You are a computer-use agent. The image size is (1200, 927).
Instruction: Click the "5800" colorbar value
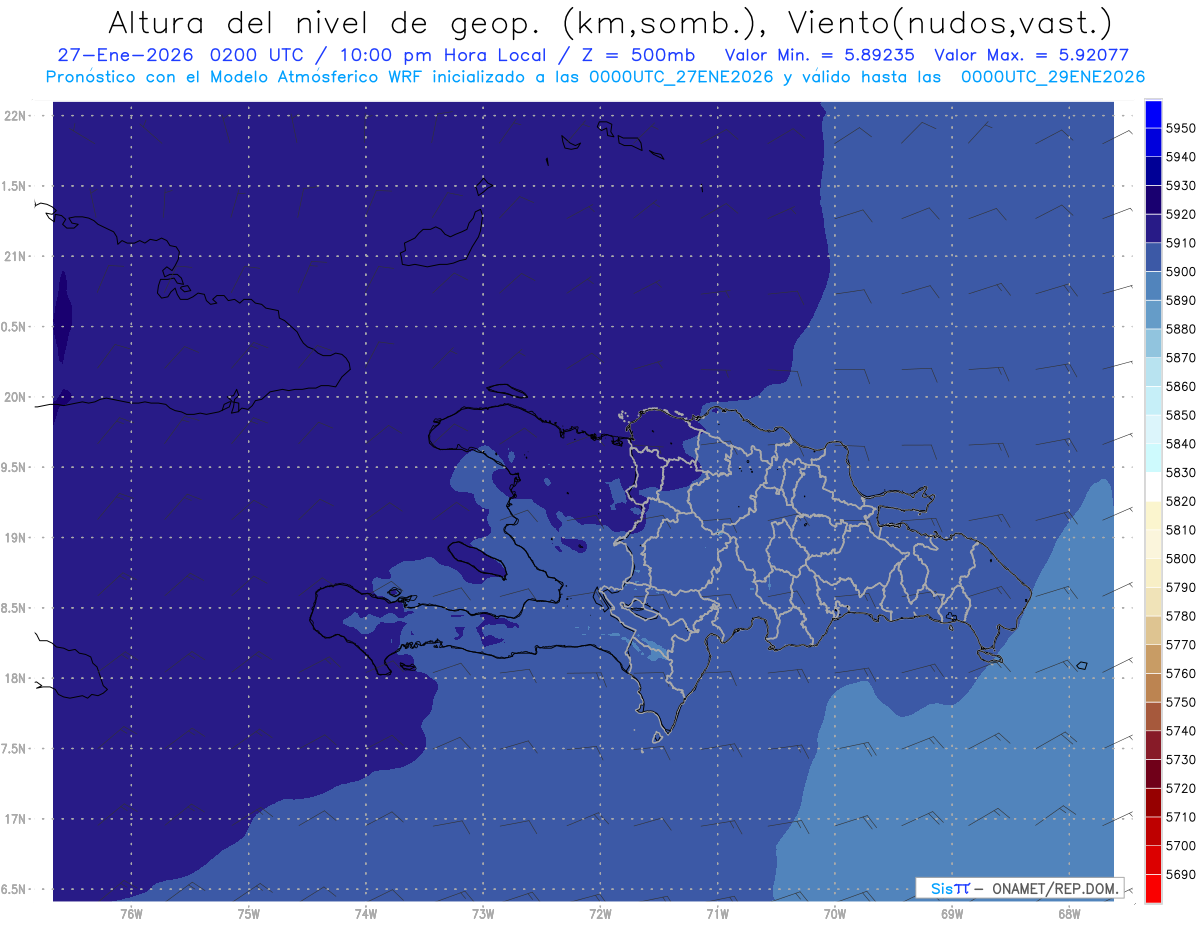(x=1179, y=559)
